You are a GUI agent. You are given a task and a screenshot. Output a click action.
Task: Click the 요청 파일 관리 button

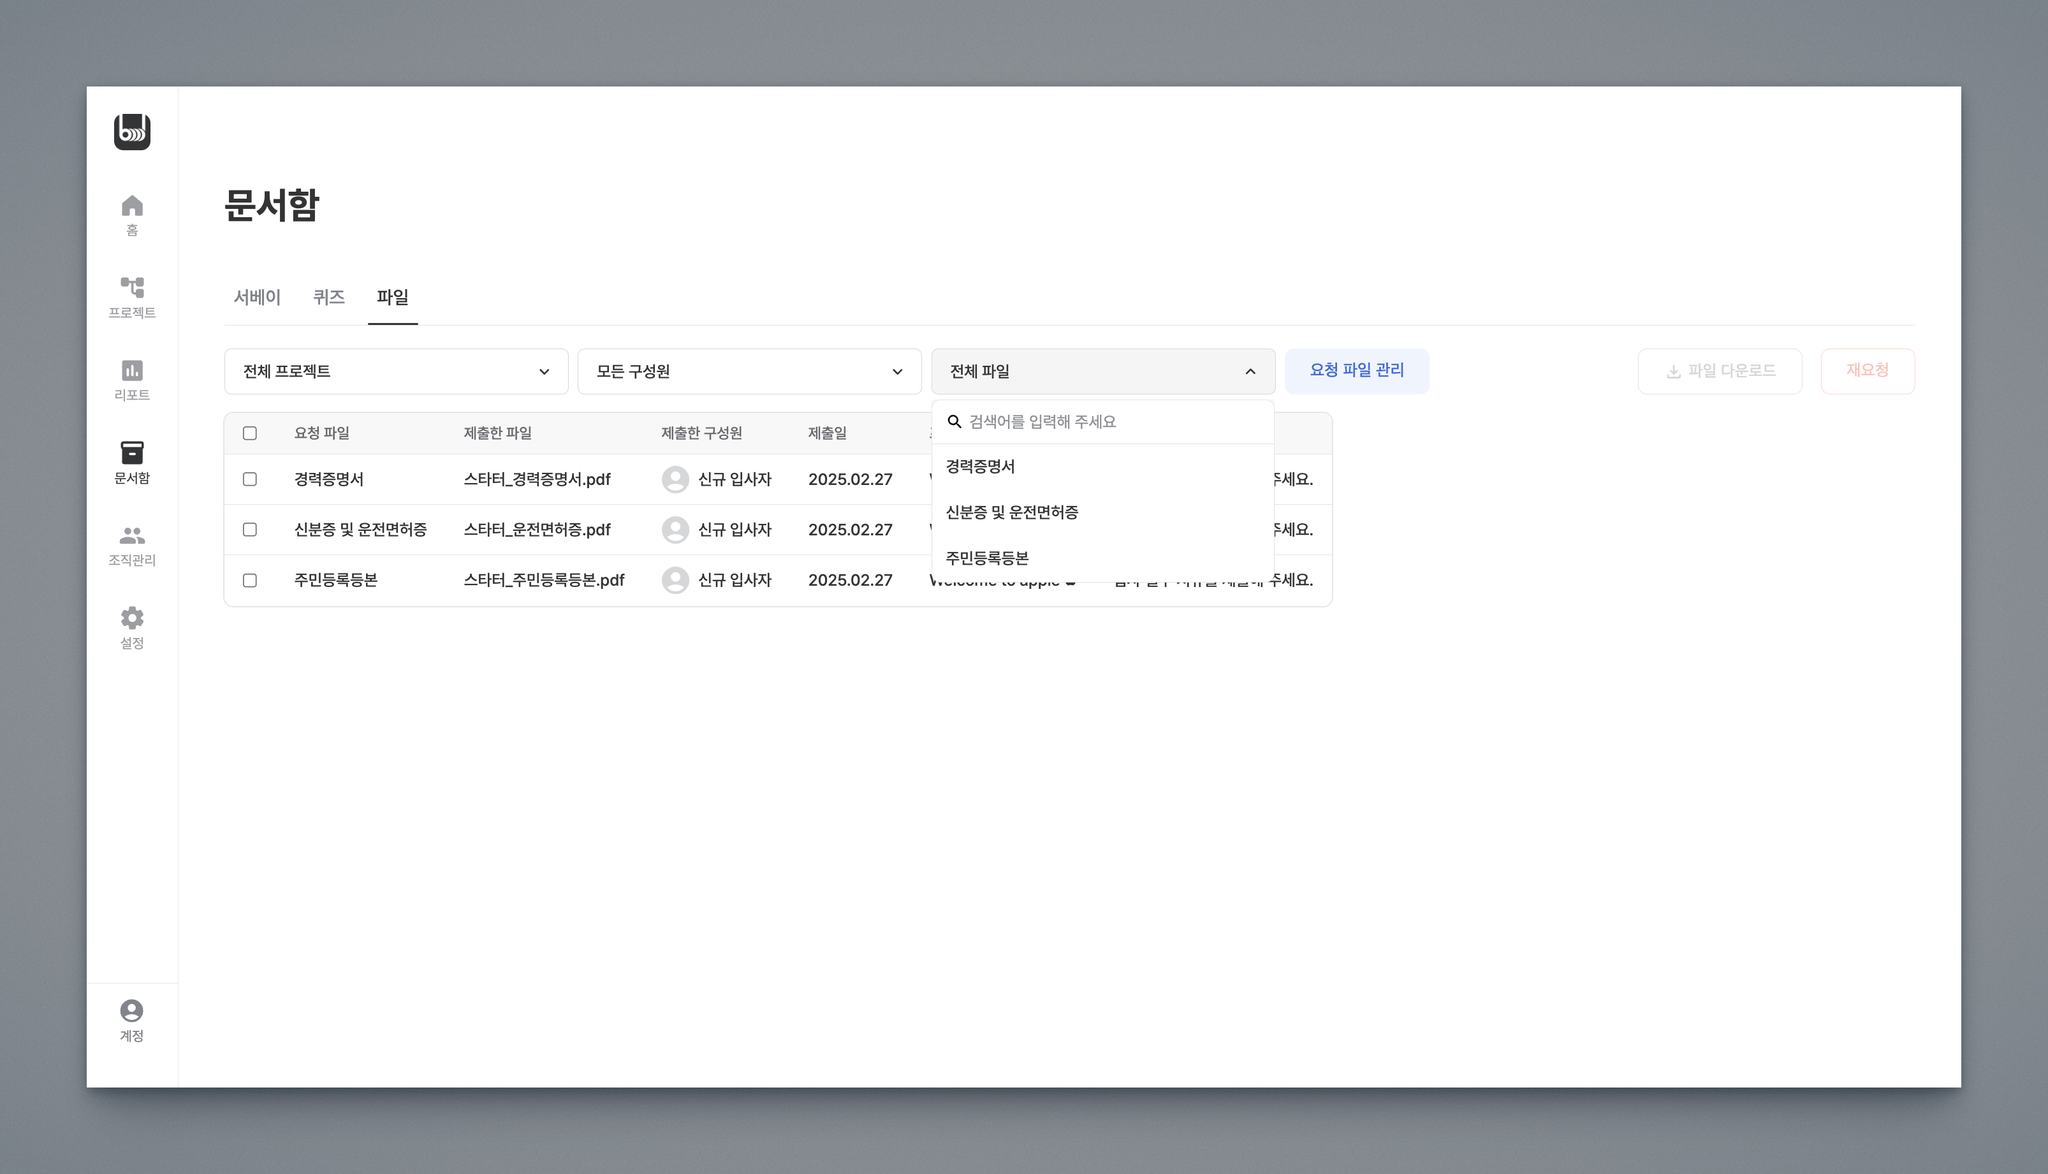click(x=1356, y=371)
